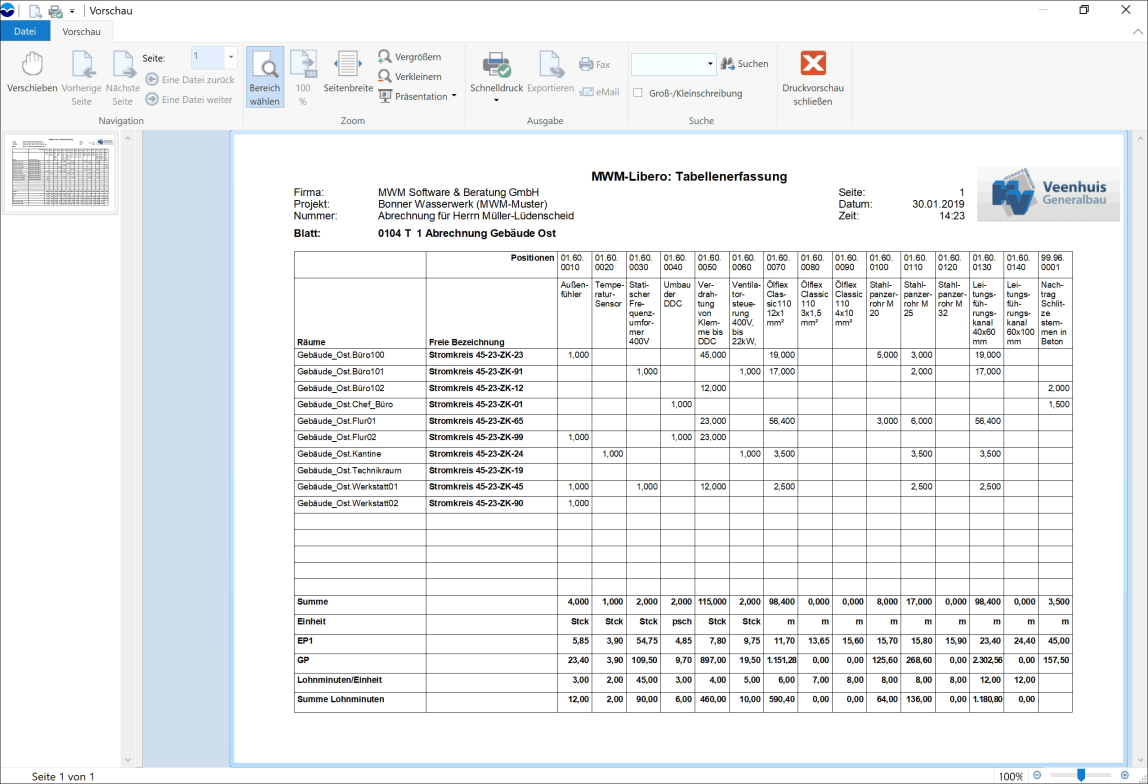Click the zoom slider handle in status bar
This screenshot has width=1148, height=784.
click(x=1081, y=775)
